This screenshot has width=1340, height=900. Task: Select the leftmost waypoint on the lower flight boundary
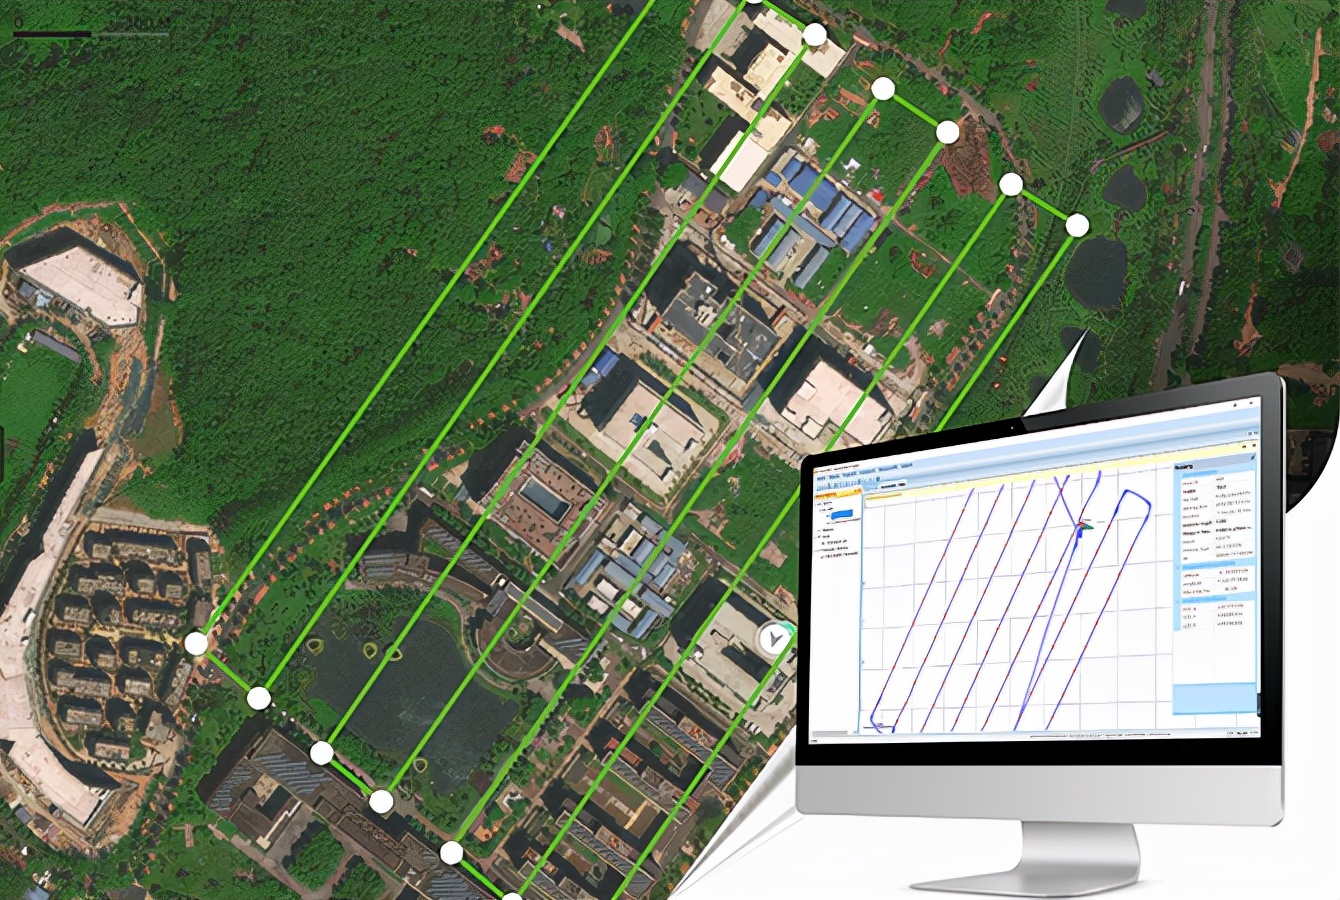[x=197, y=644]
